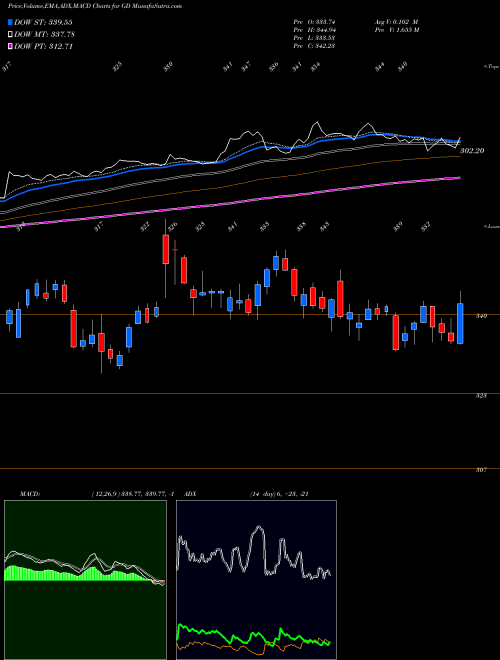
Task: Click the 'Pre V: 1.655 M' value
Action: coord(396,30)
